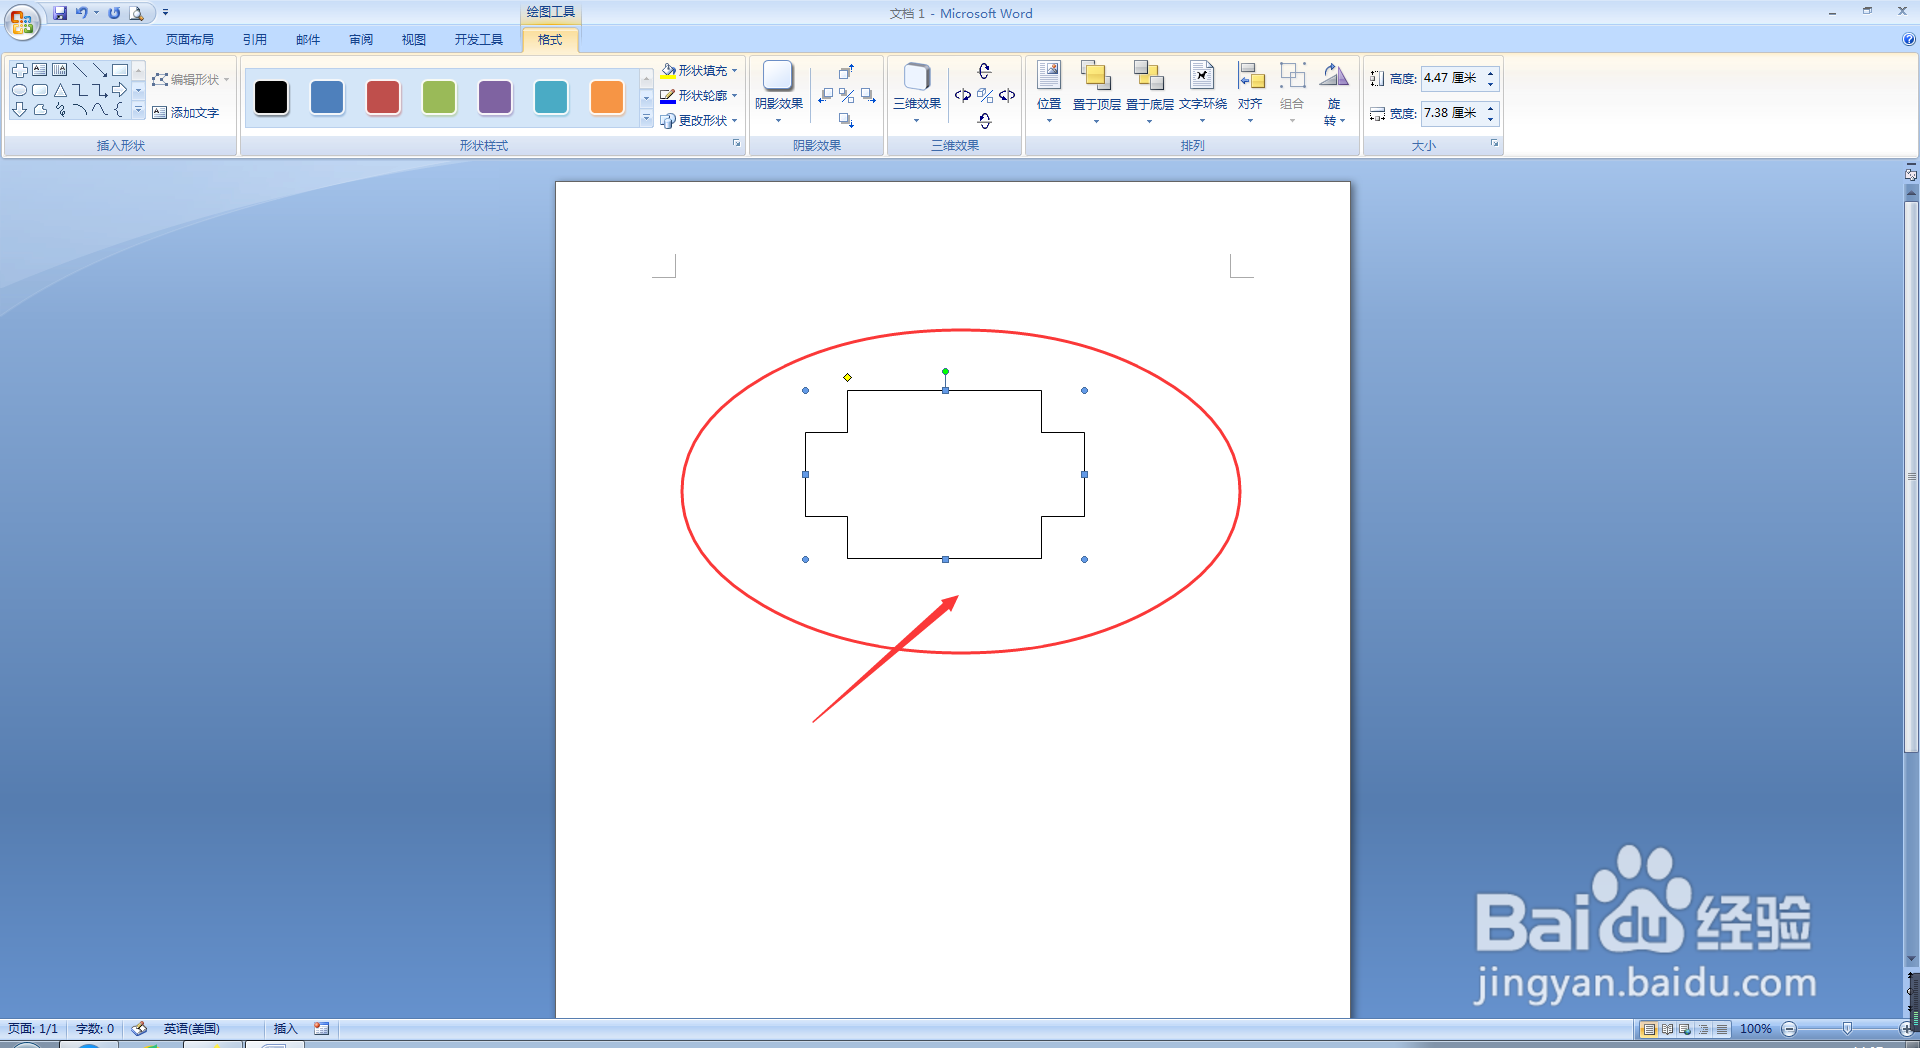
Task: Tilt 3-D effect down
Action: tap(984, 120)
